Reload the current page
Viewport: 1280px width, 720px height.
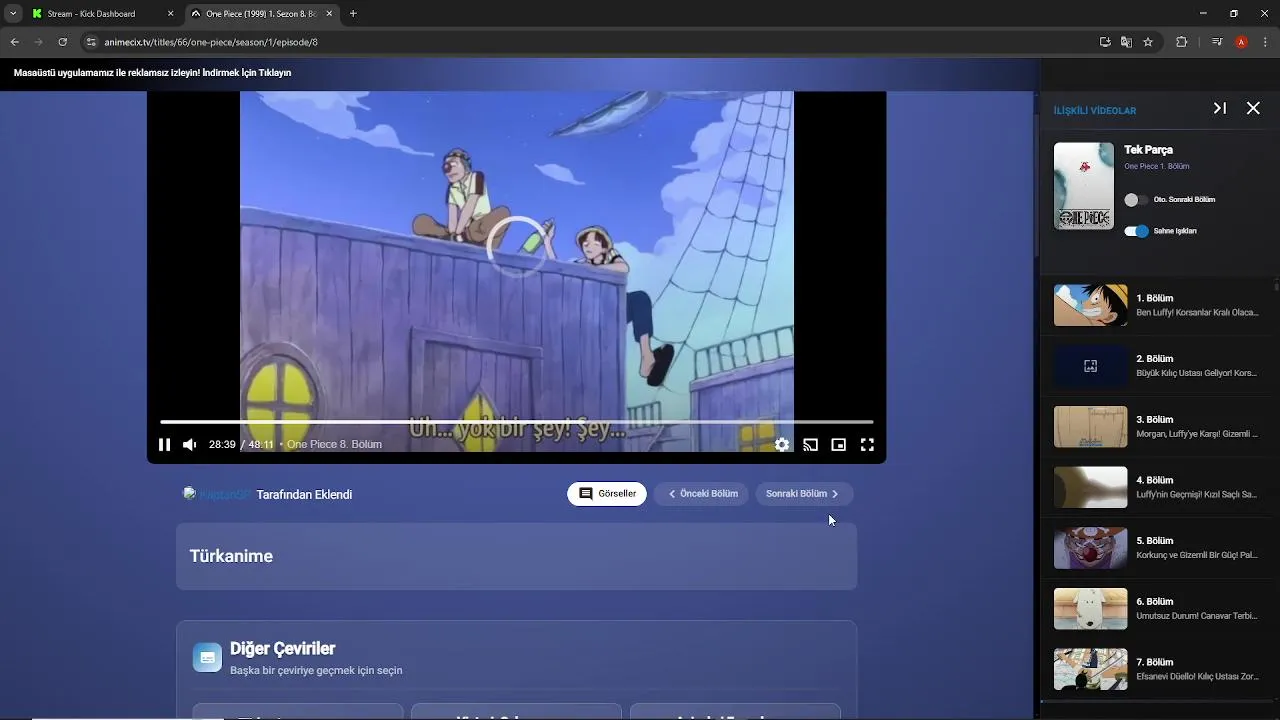tap(63, 42)
